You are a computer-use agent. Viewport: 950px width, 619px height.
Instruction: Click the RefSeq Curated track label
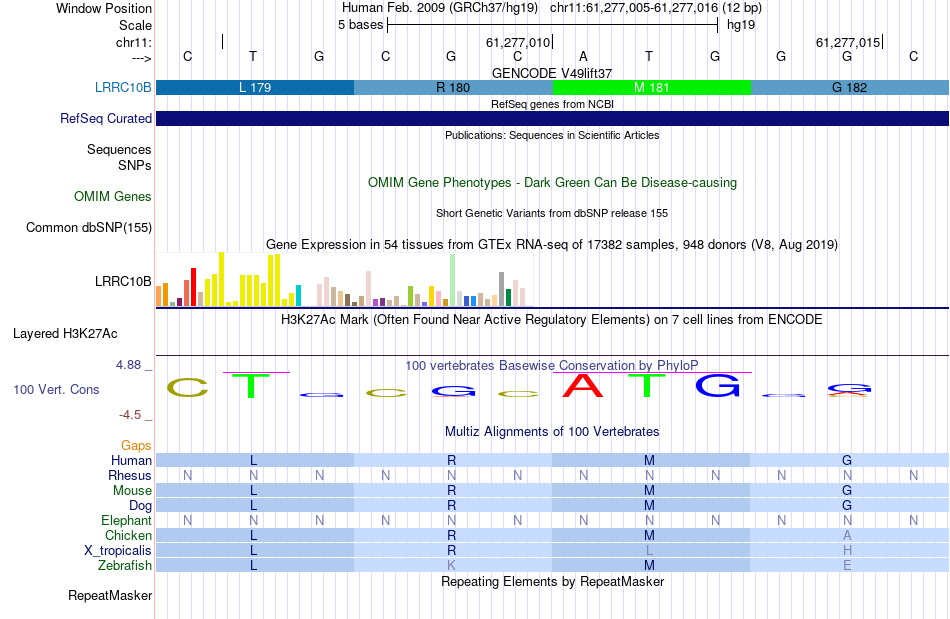105,118
